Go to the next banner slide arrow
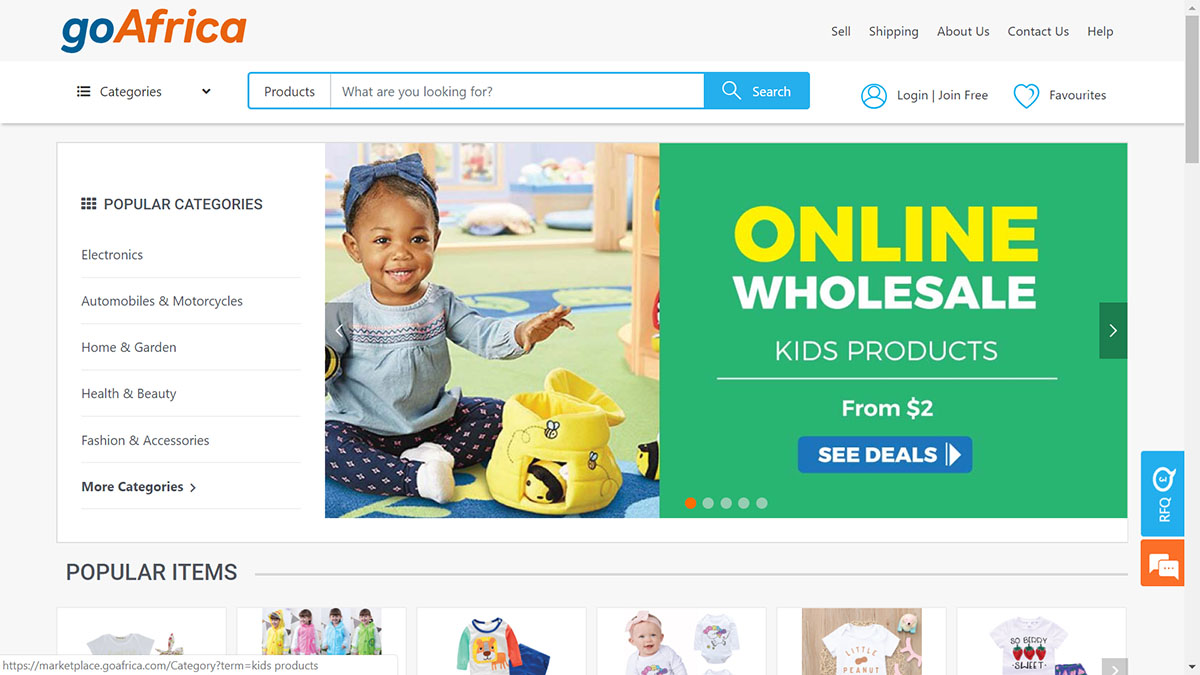This screenshot has height=675, width=1200. click(x=1113, y=330)
